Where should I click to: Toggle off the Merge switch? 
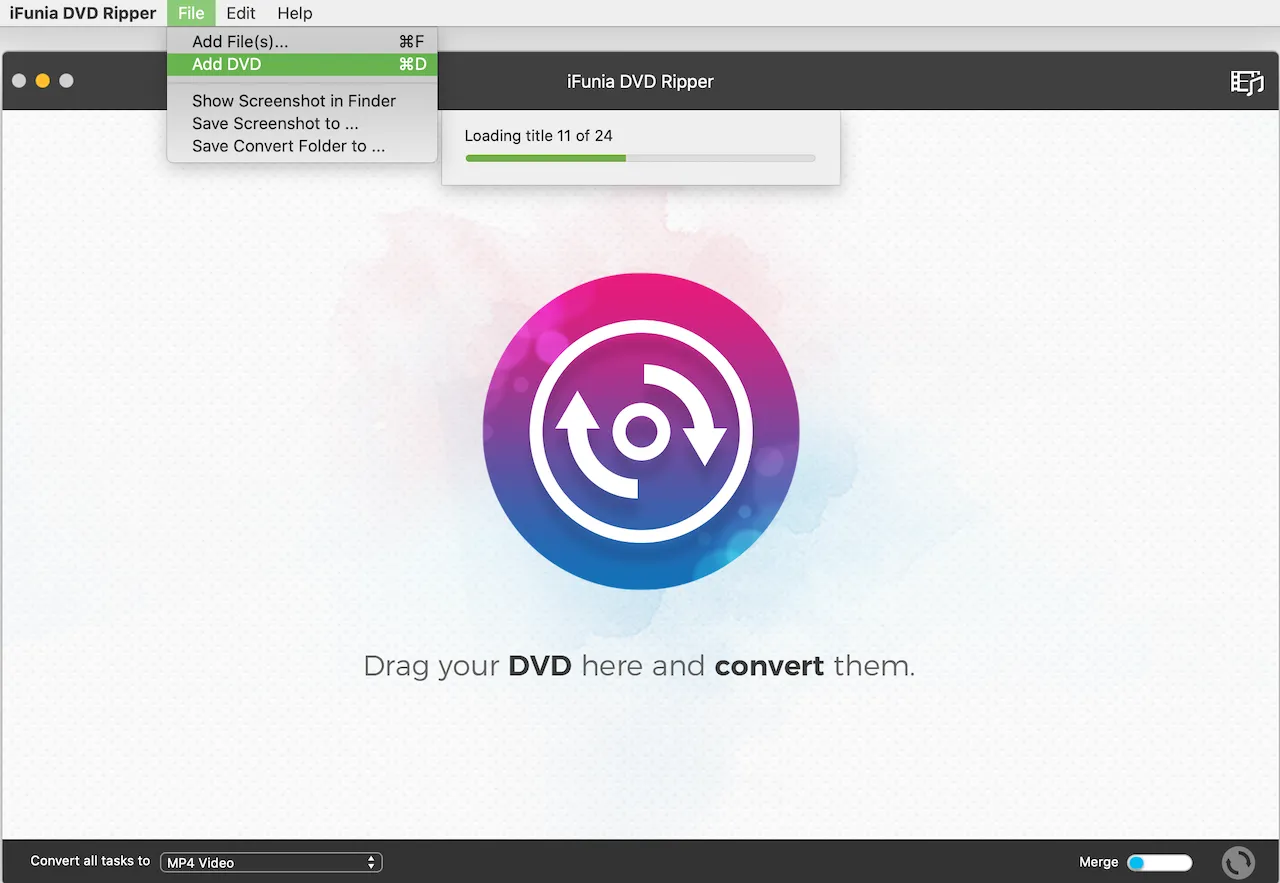point(1161,861)
